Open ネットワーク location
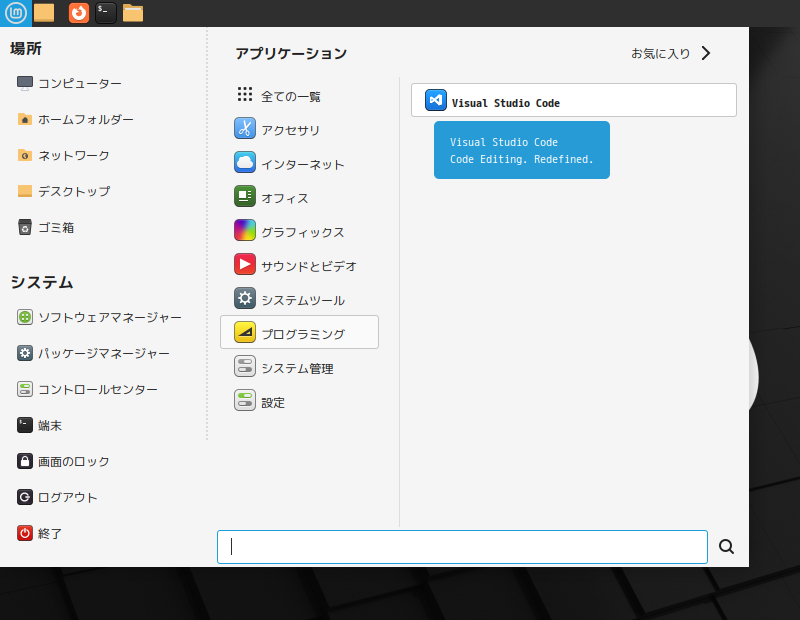Image resolution: width=800 pixels, height=620 pixels. tap(63, 156)
